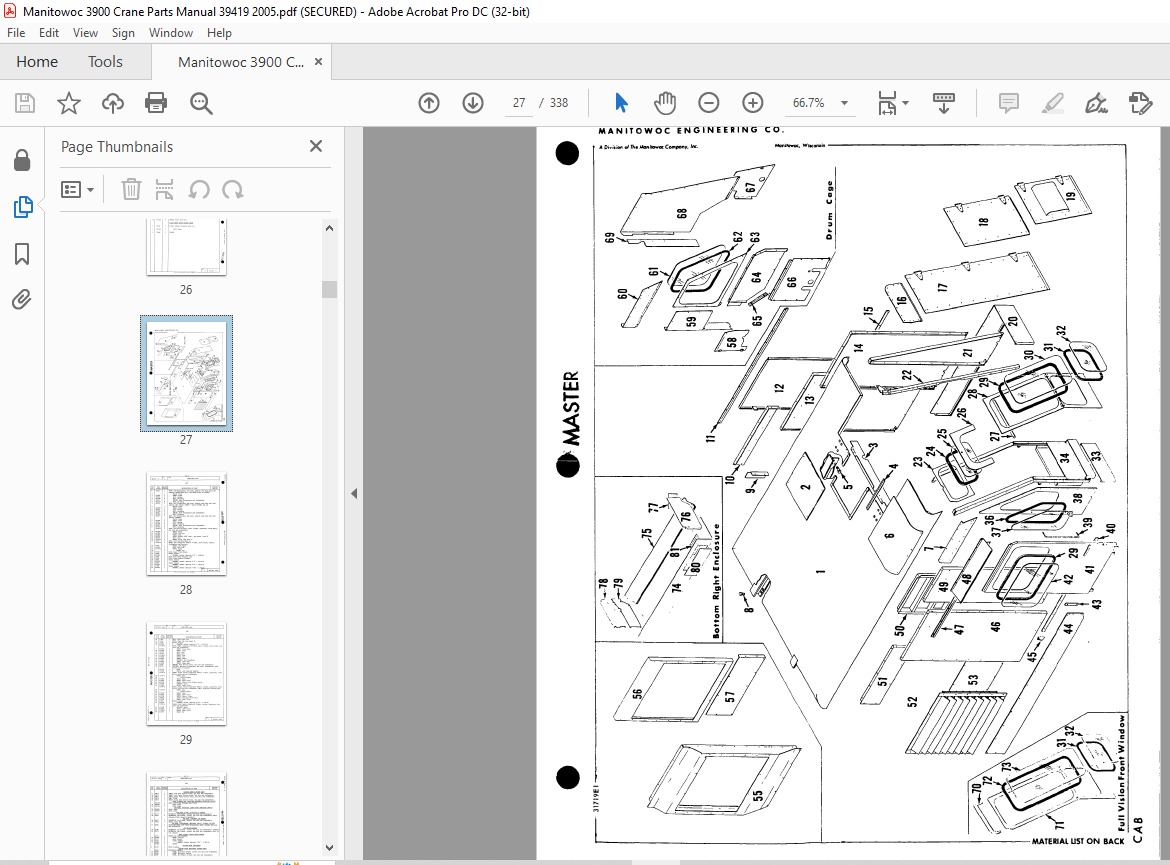Go to next page arrow
The image size is (1170, 865).
(x=473, y=103)
